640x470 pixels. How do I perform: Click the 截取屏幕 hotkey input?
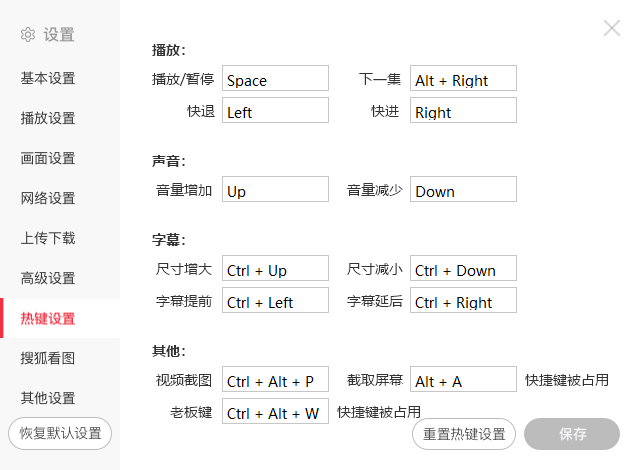point(463,380)
